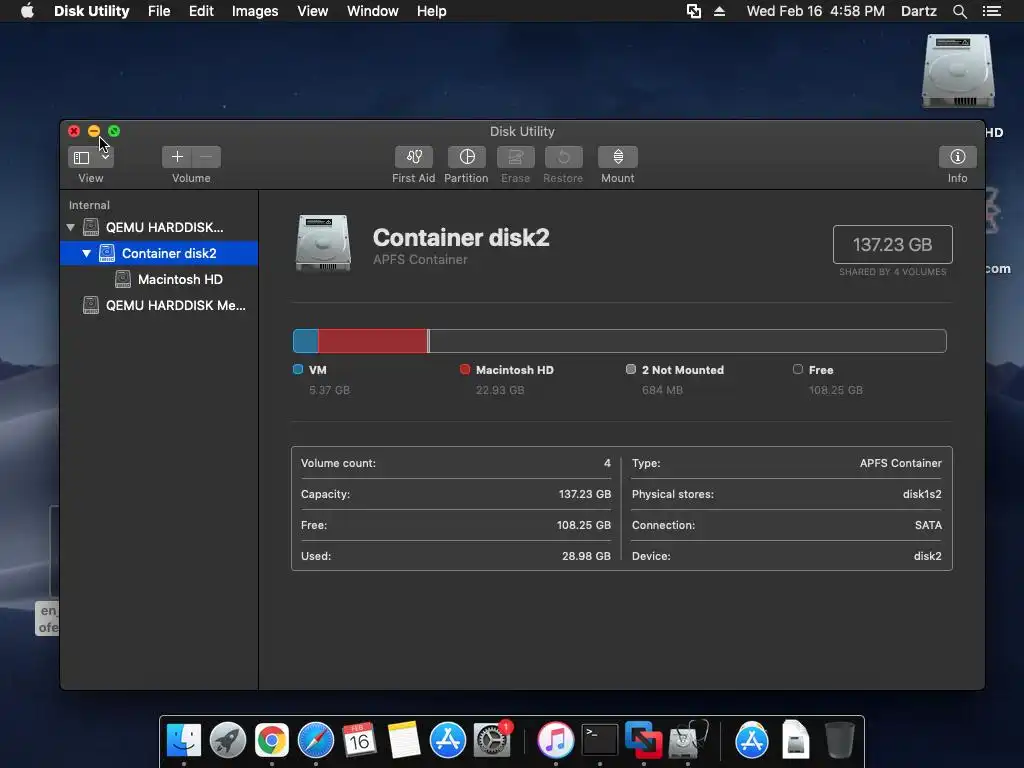Click the gray 2 Not Mounted swatch
Screen dimensions: 1024x768
[631, 370]
